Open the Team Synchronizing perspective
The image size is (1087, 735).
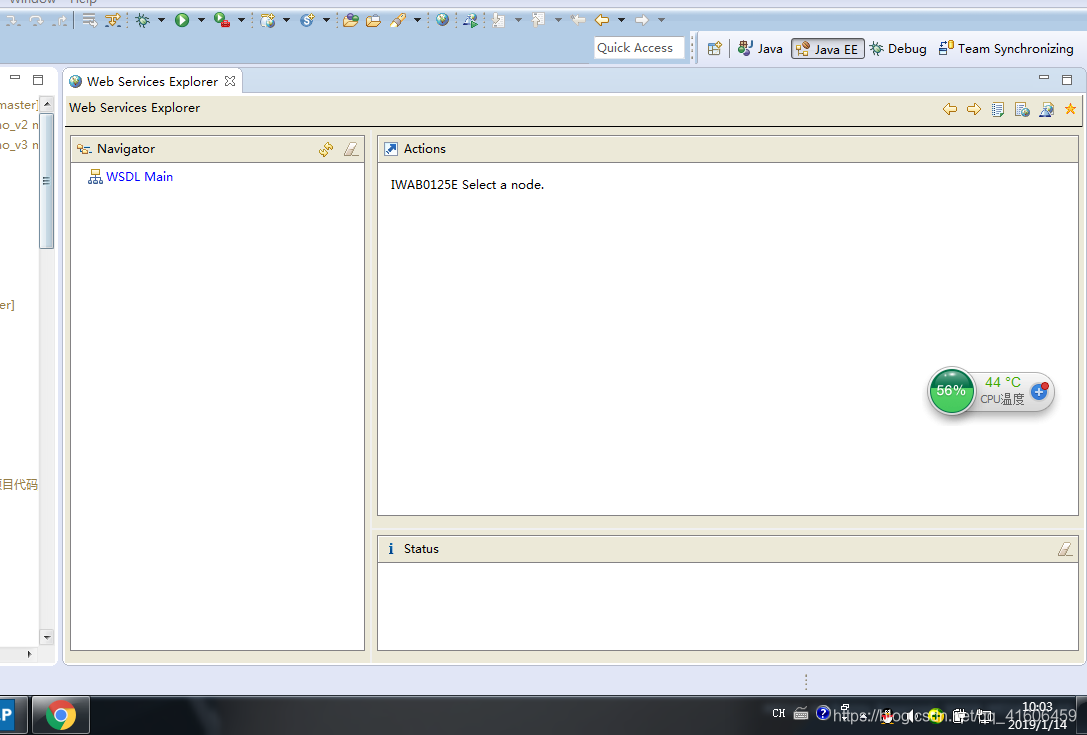(1006, 49)
